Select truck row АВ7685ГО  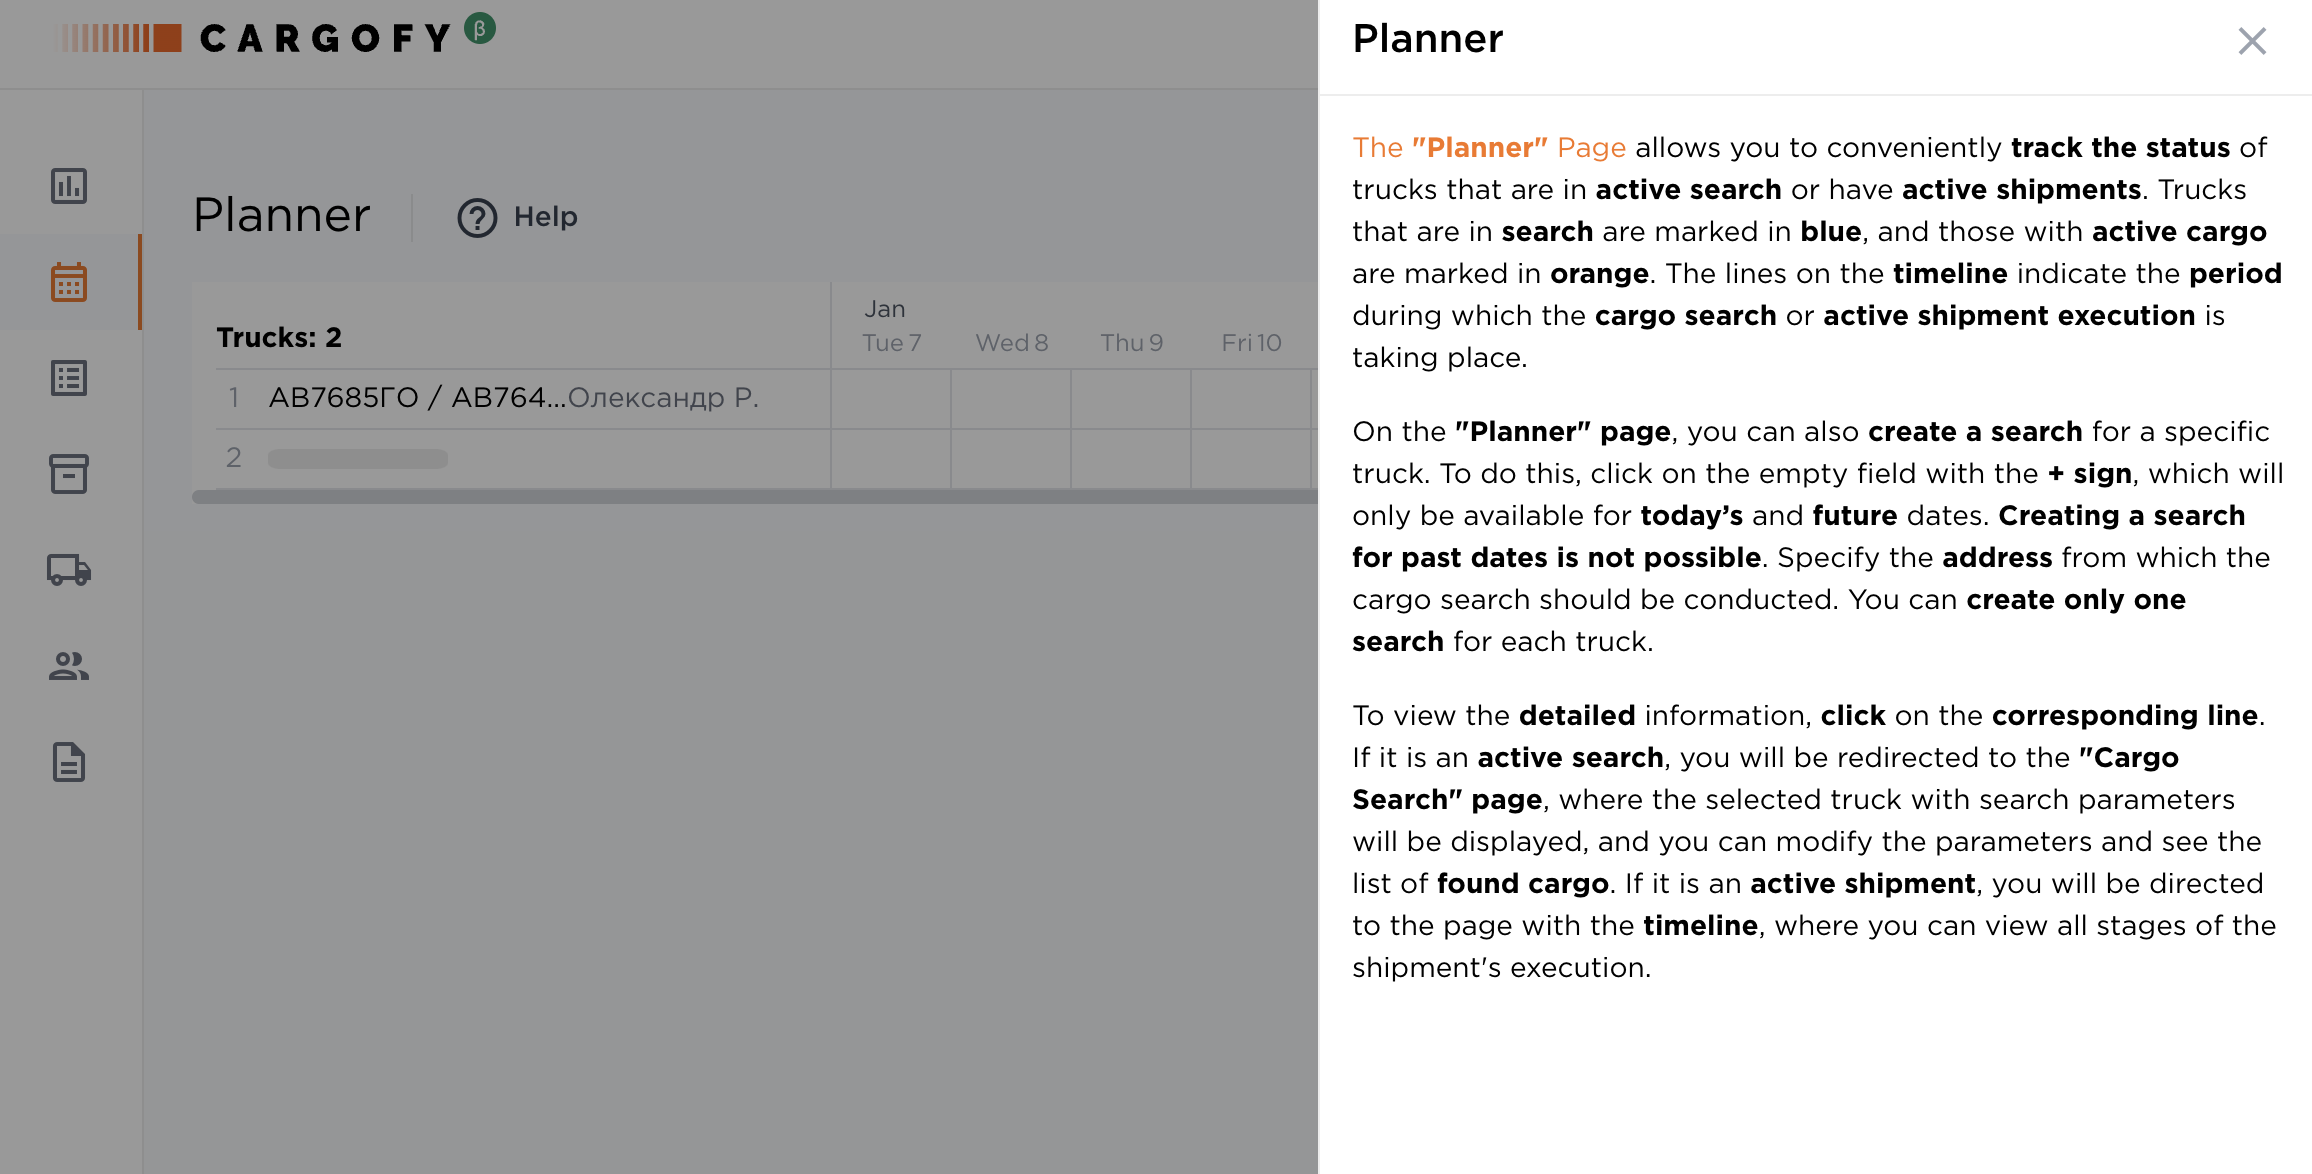(413, 397)
